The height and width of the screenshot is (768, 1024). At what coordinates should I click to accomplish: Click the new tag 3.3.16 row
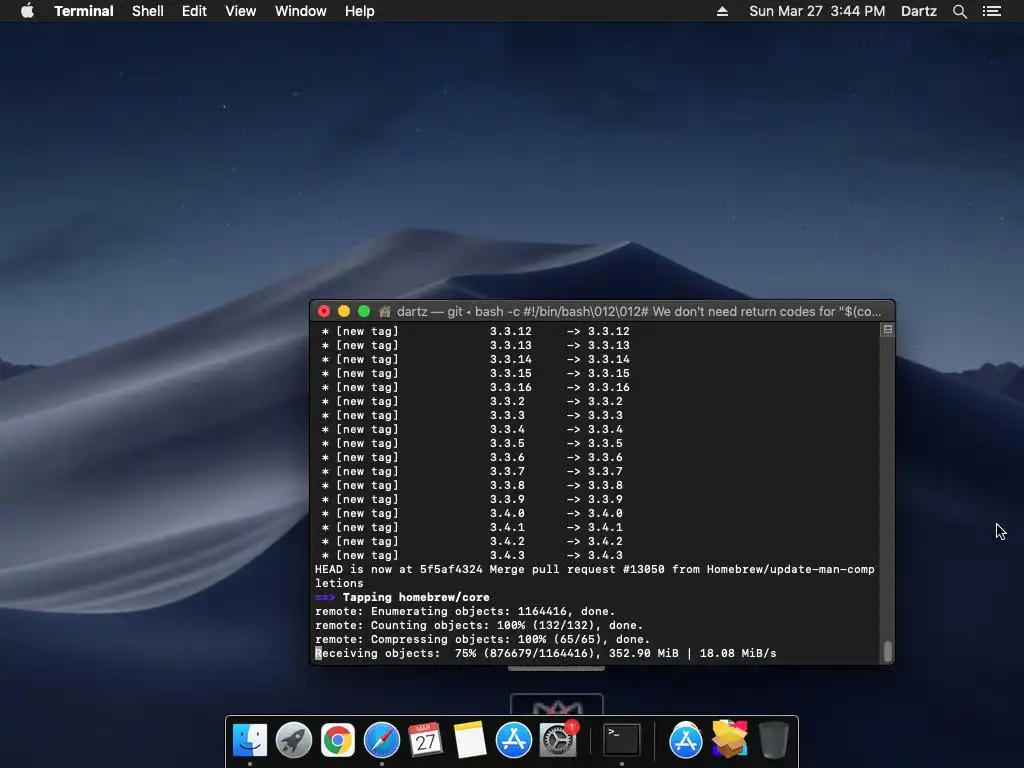tap(475, 387)
